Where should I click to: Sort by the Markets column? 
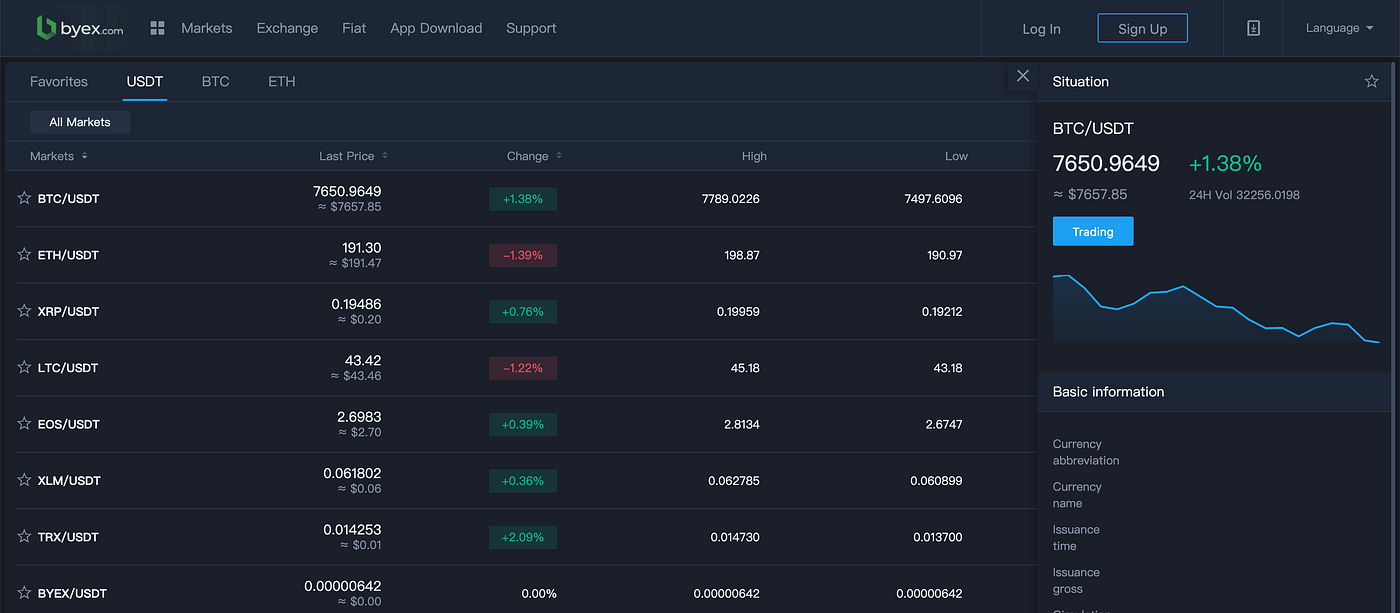59,156
